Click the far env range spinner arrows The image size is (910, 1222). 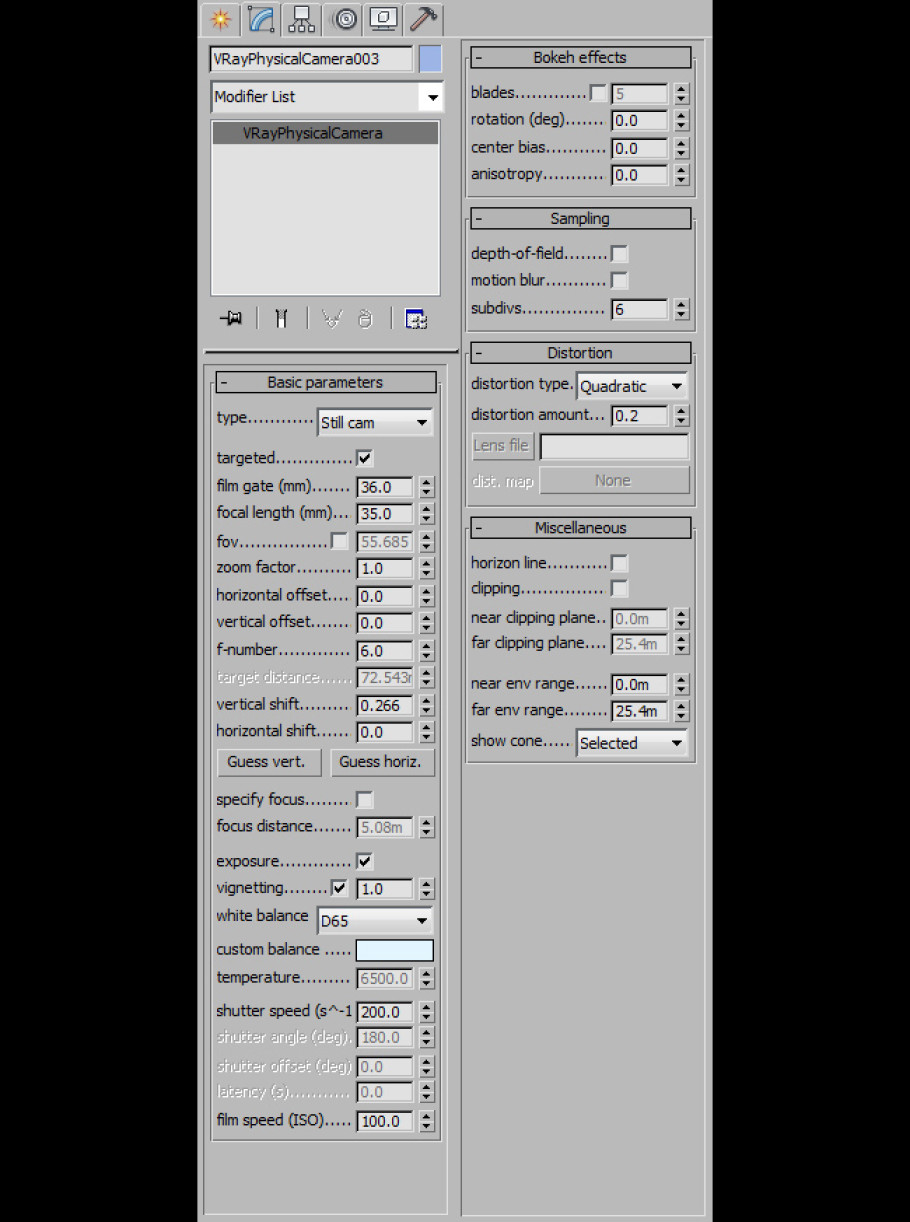pyautogui.click(x=682, y=712)
